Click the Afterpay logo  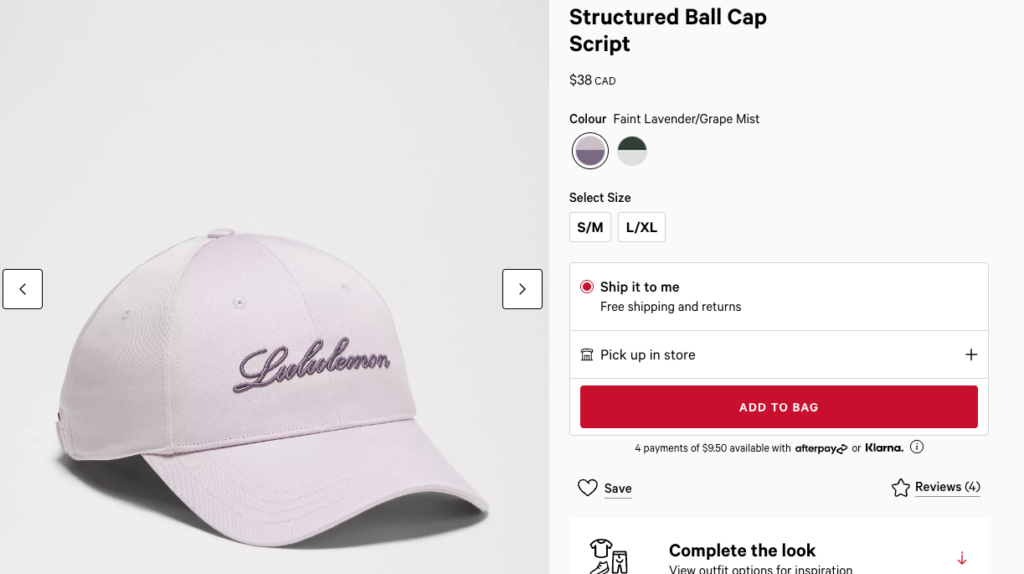821,448
